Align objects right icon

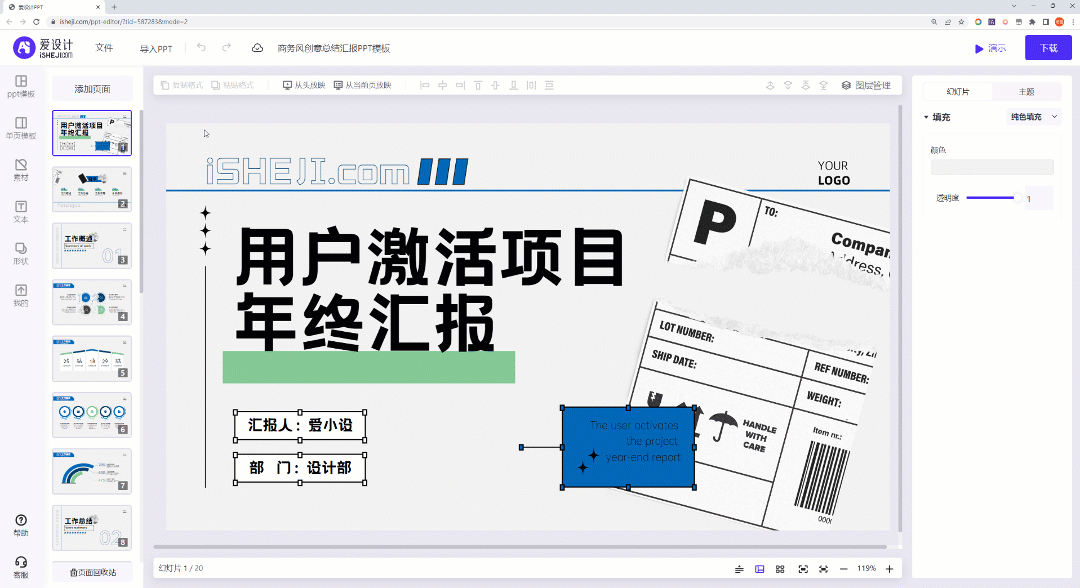click(460, 85)
